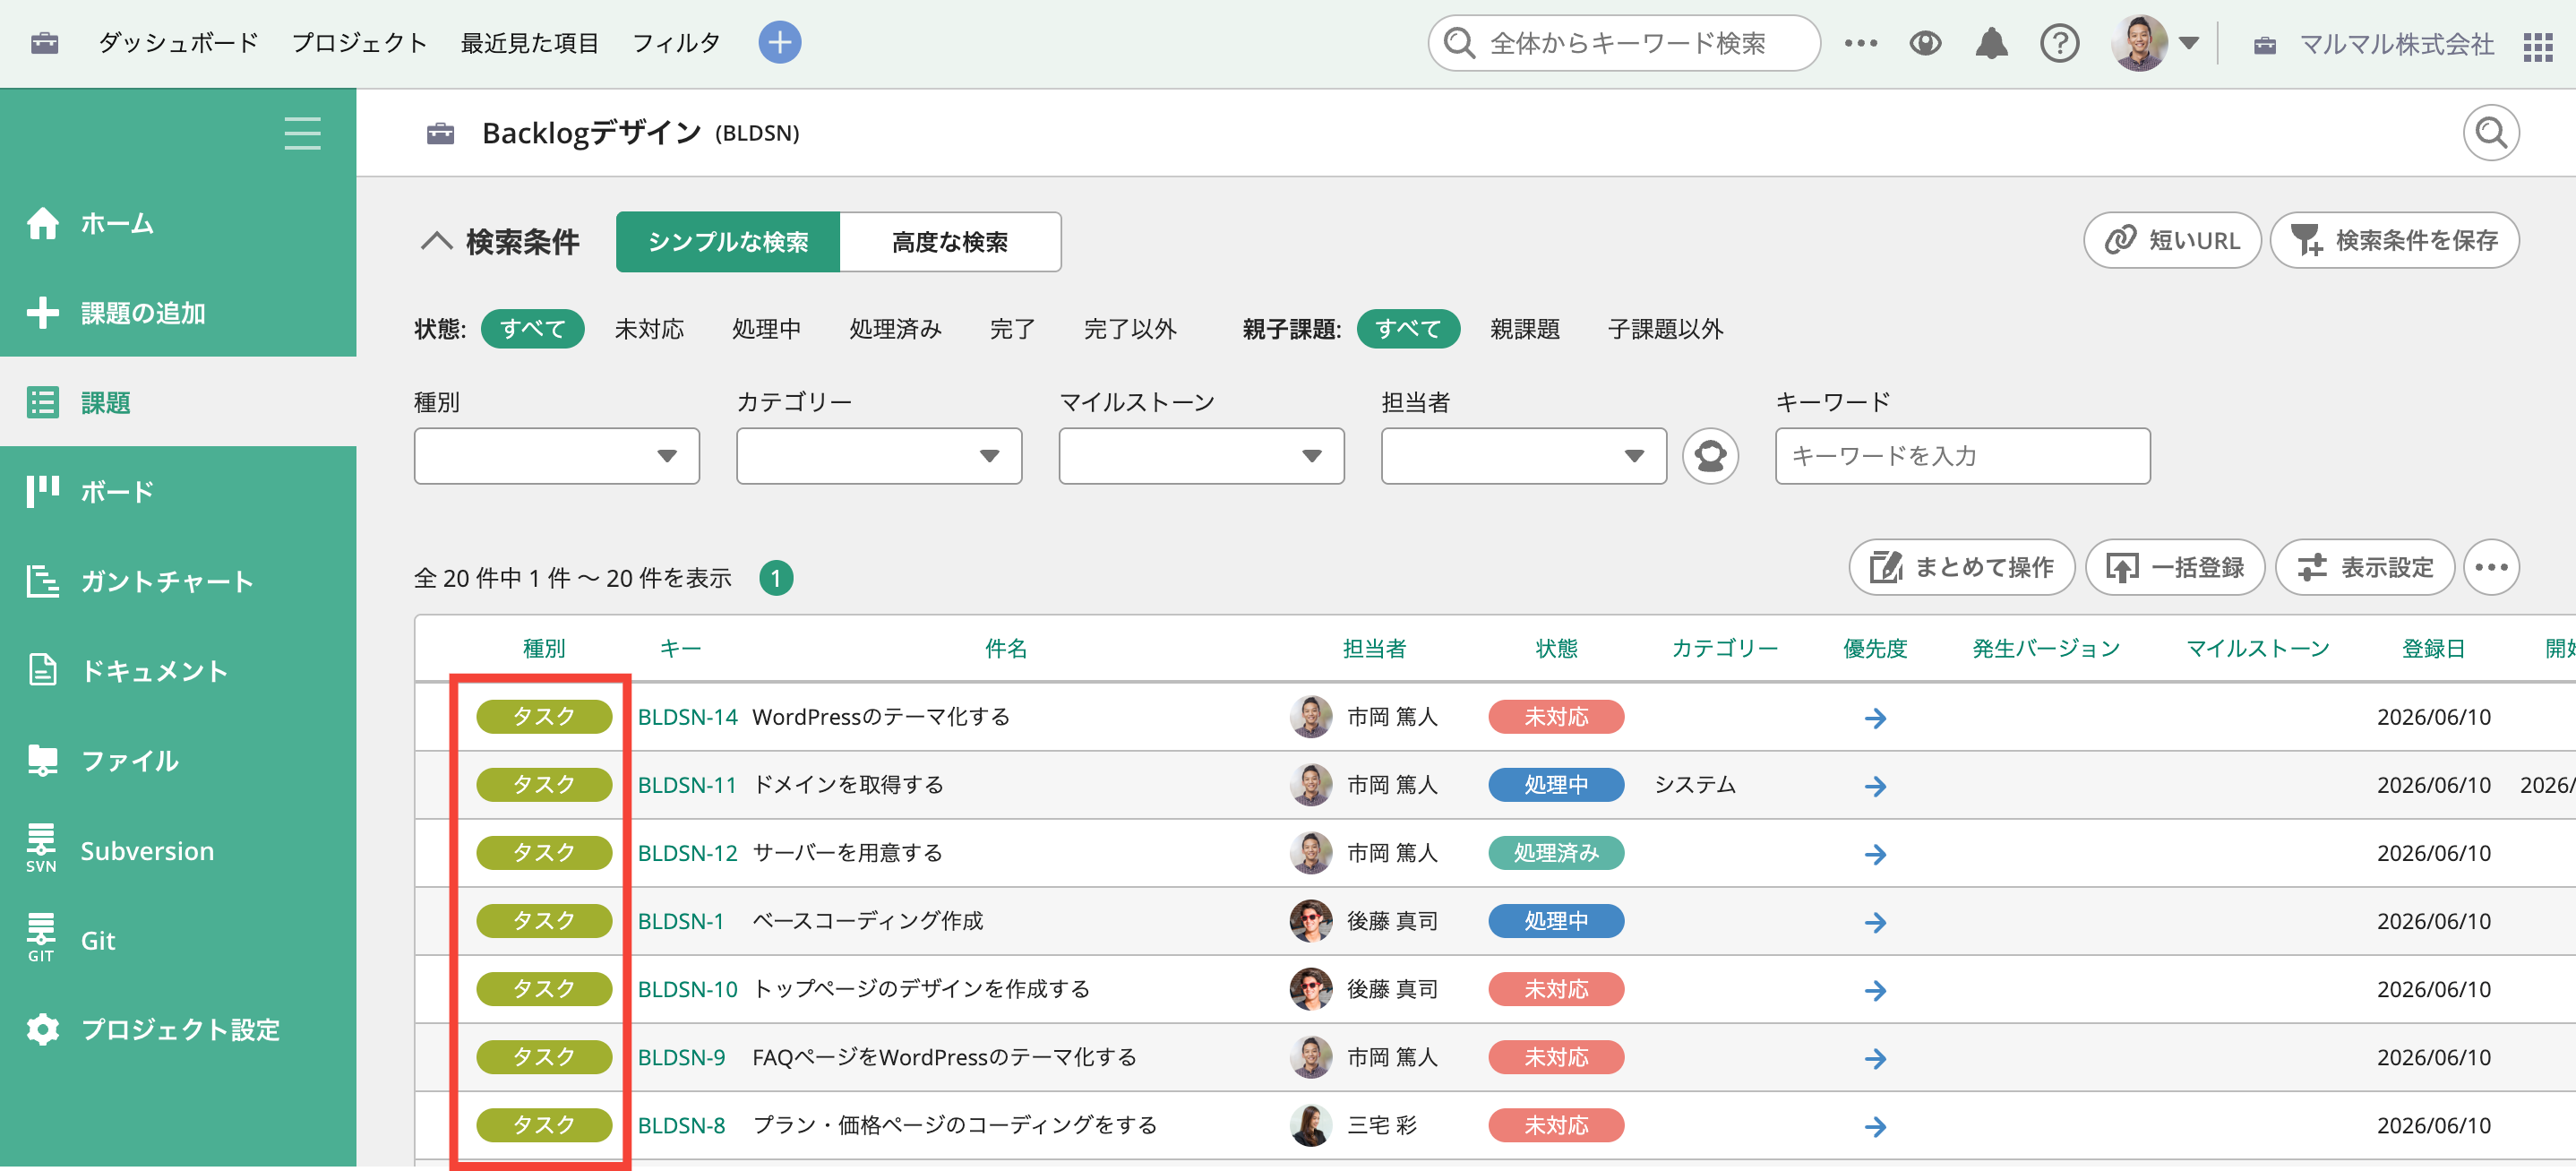Image resolution: width=2576 pixels, height=1171 pixels.
Task: Open Subversion in the sidebar
Action: [x=178, y=850]
